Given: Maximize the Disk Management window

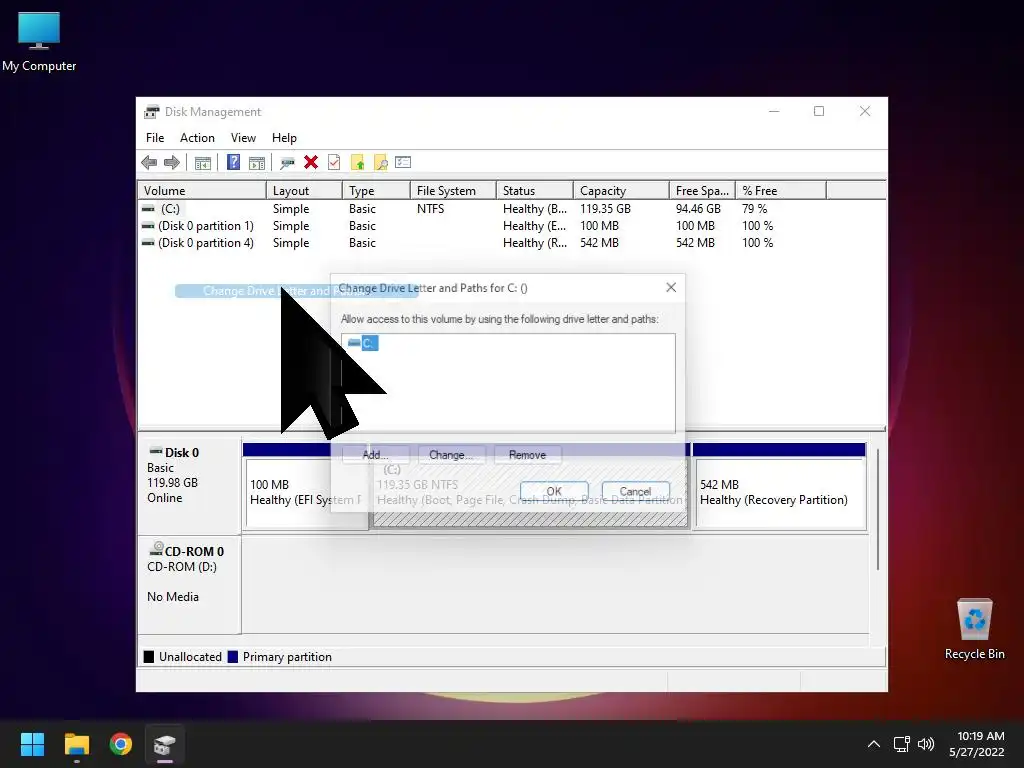Looking at the screenshot, I should pyautogui.click(x=819, y=112).
